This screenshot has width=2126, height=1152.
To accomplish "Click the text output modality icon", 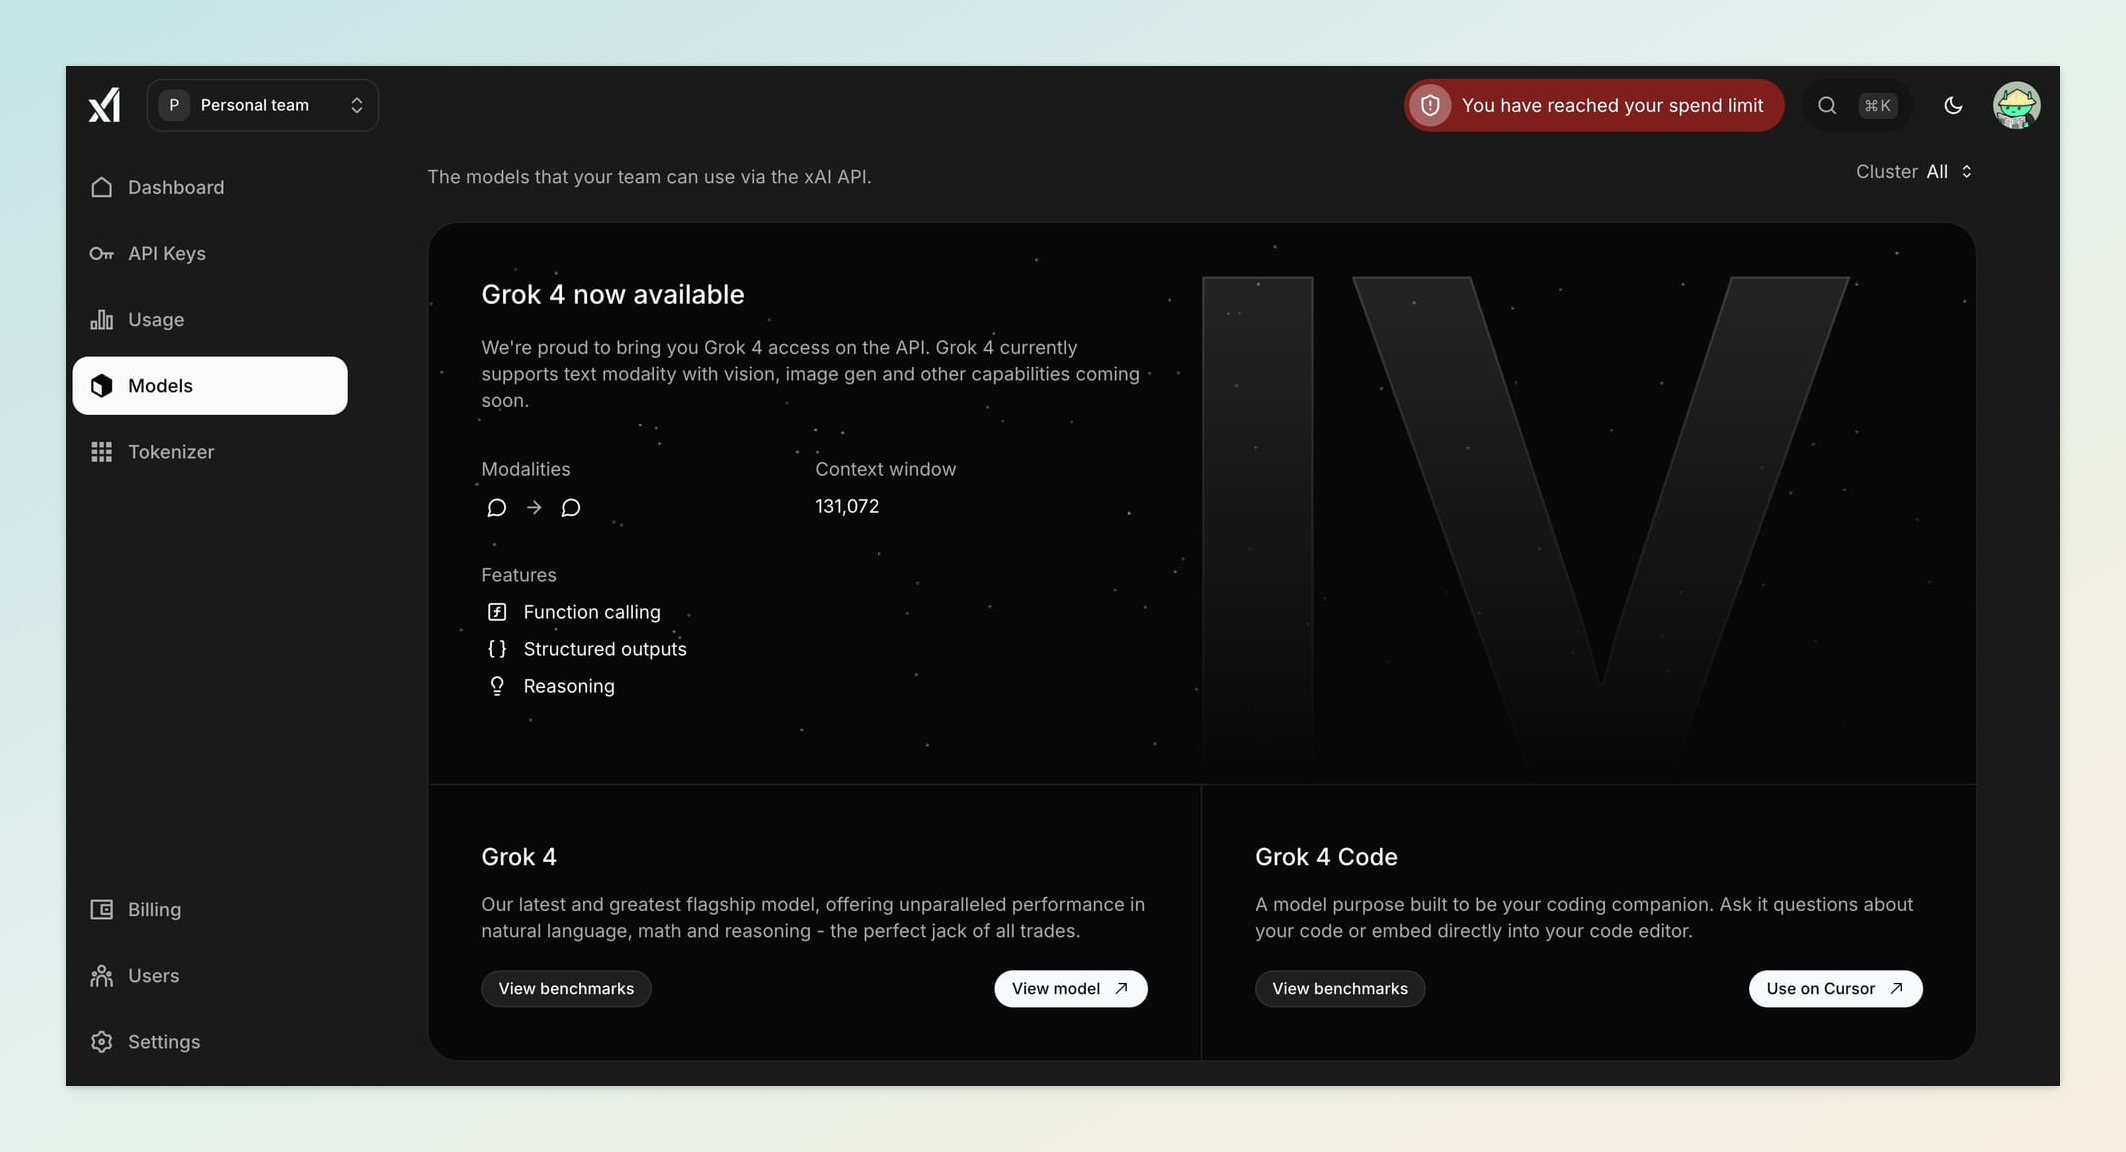I will [x=570, y=508].
